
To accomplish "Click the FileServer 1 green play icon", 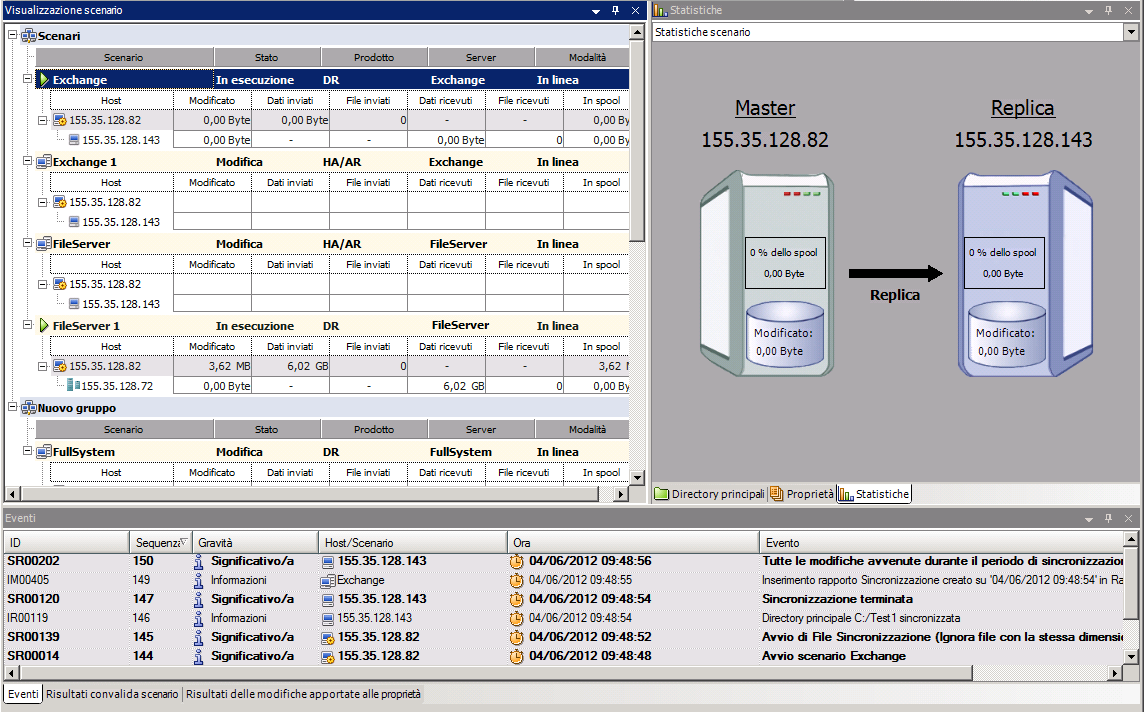I will [x=44, y=326].
